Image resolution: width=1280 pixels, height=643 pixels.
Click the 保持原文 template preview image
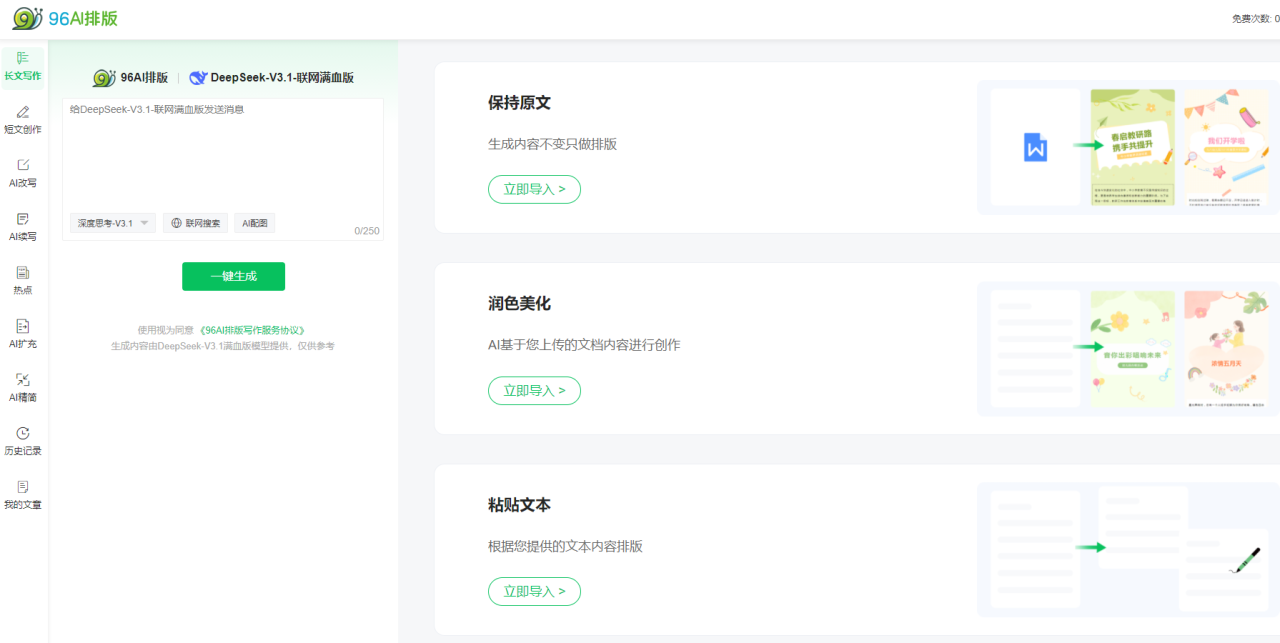pyautogui.click(x=1127, y=148)
